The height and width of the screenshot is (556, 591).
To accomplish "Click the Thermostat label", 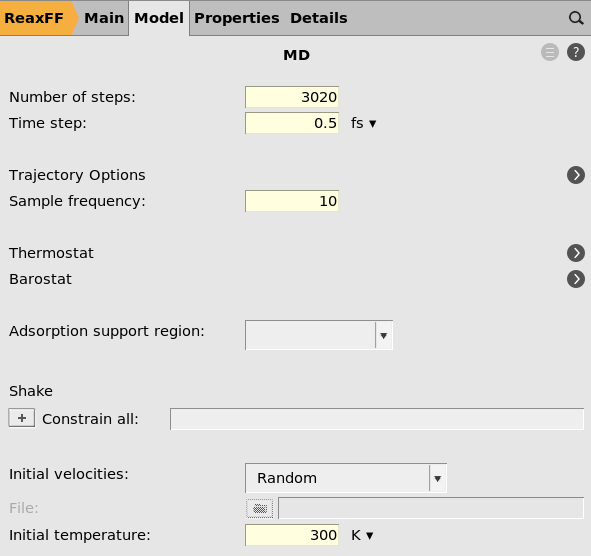I will click(51, 253).
